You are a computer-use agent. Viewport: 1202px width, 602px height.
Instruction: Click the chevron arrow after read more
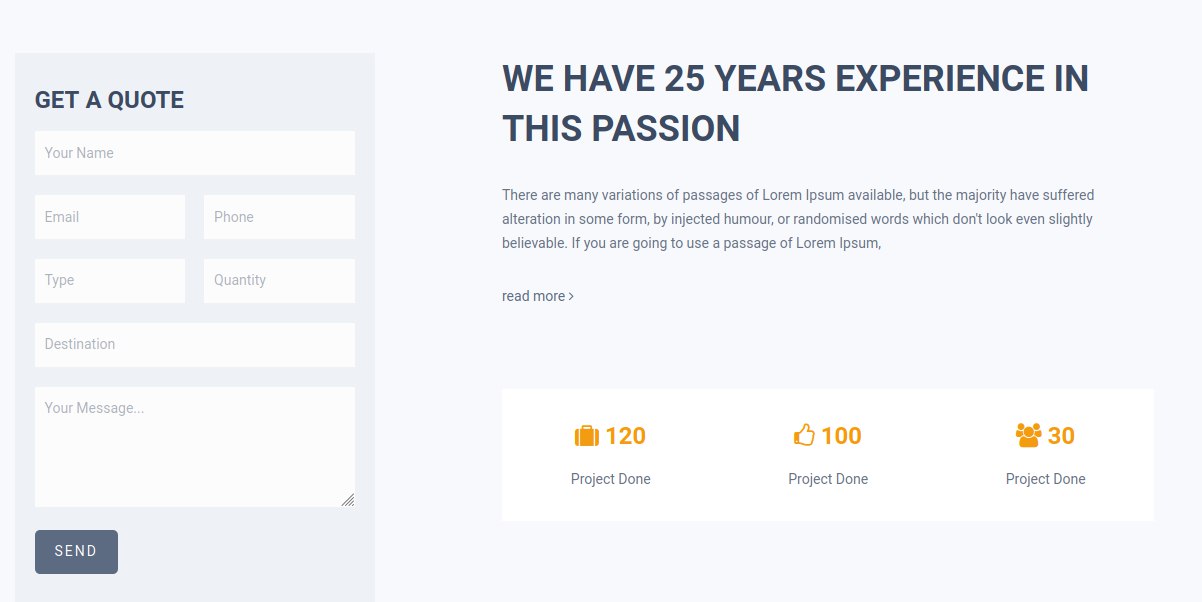[571, 296]
